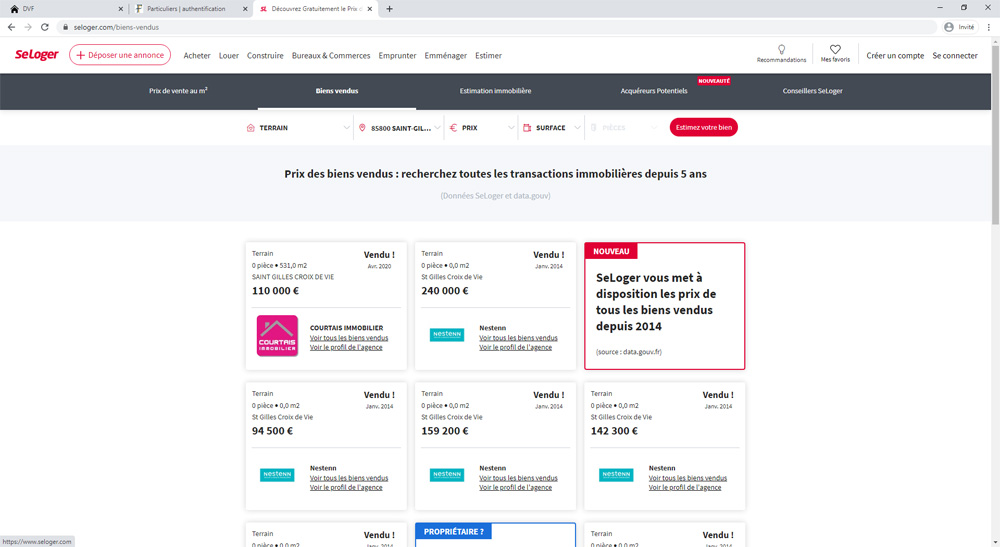
Task: Open Courtais 'Voir le profil de l'agence' link
Action: click(346, 347)
